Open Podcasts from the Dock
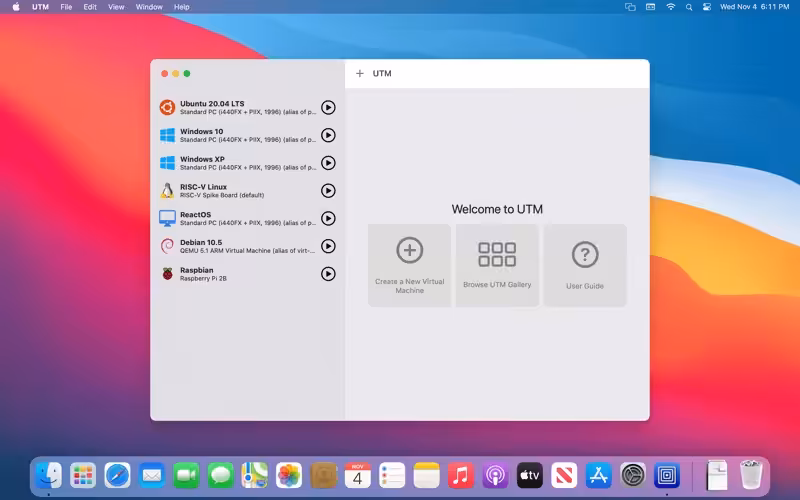 495,475
